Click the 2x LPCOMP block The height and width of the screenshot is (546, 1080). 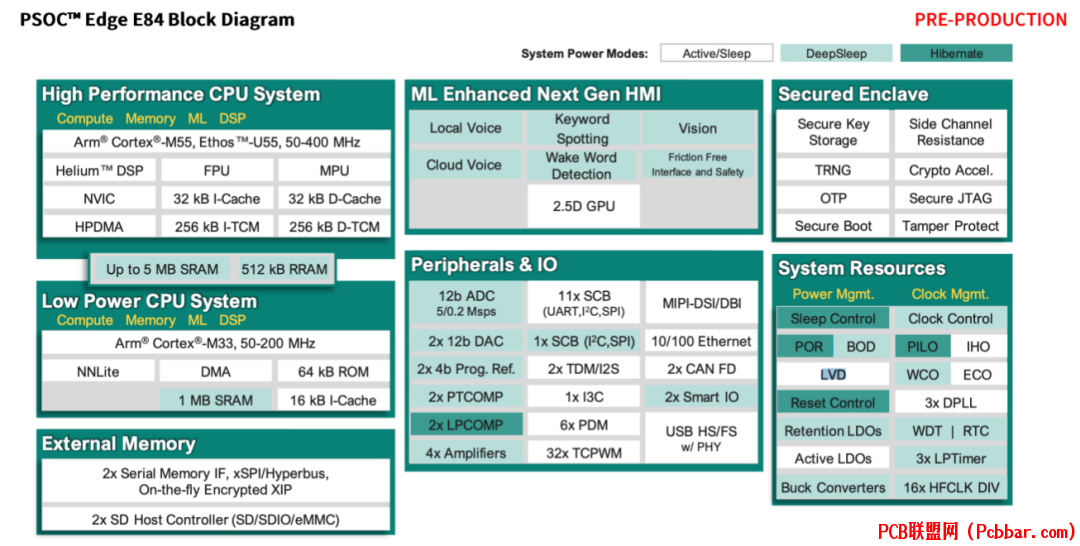coord(466,425)
